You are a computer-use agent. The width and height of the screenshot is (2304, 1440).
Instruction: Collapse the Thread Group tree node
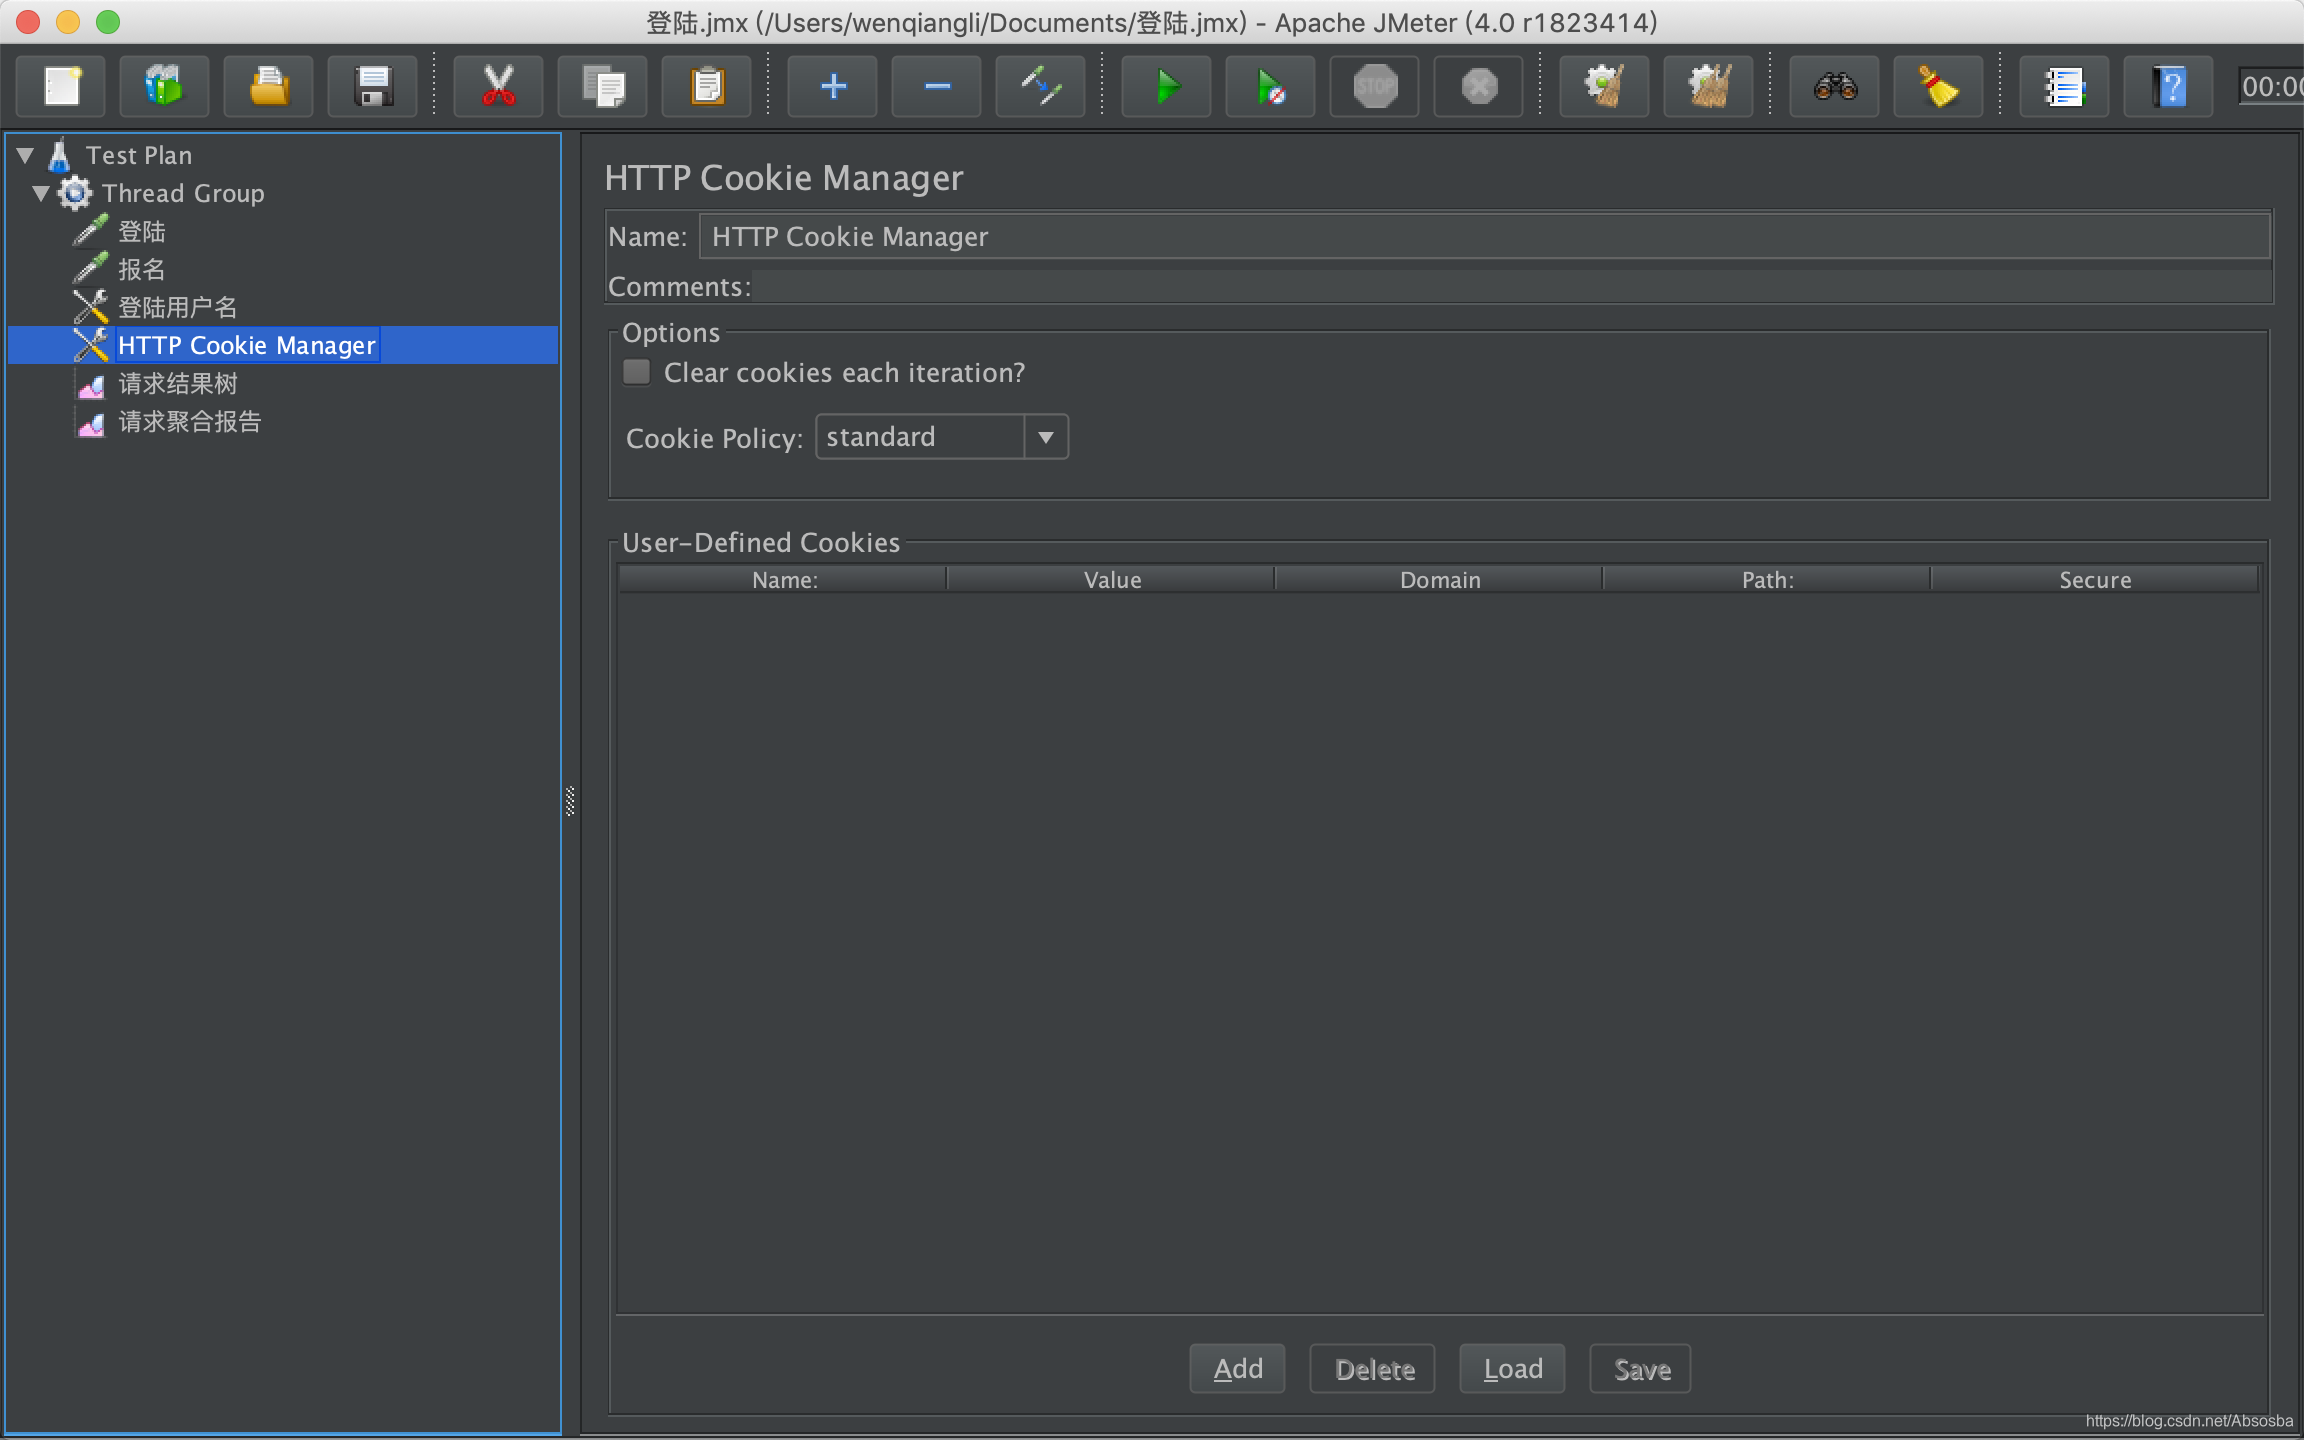coord(41,193)
